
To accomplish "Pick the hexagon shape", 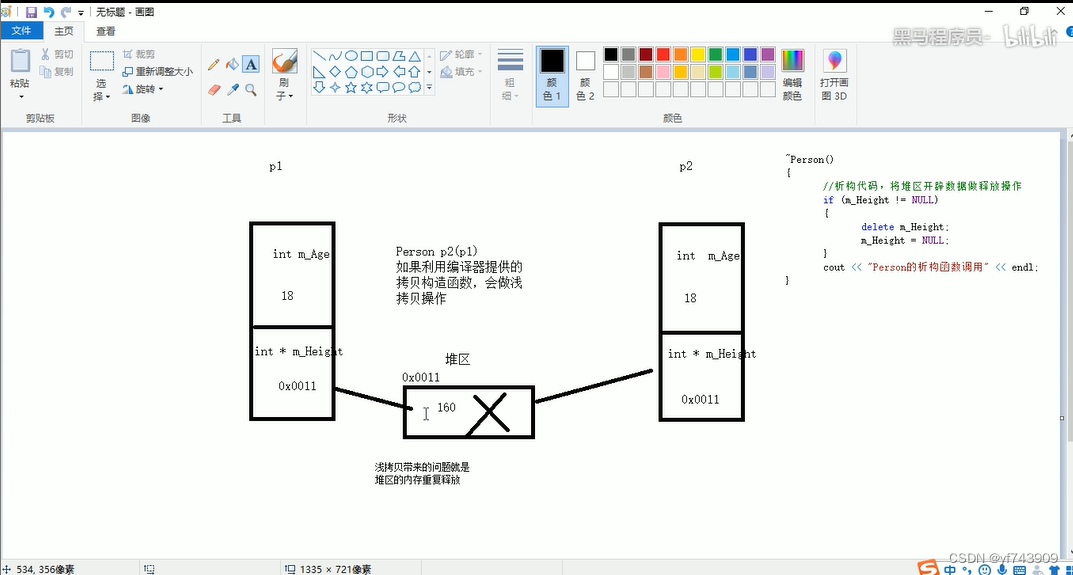I will coord(366,71).
